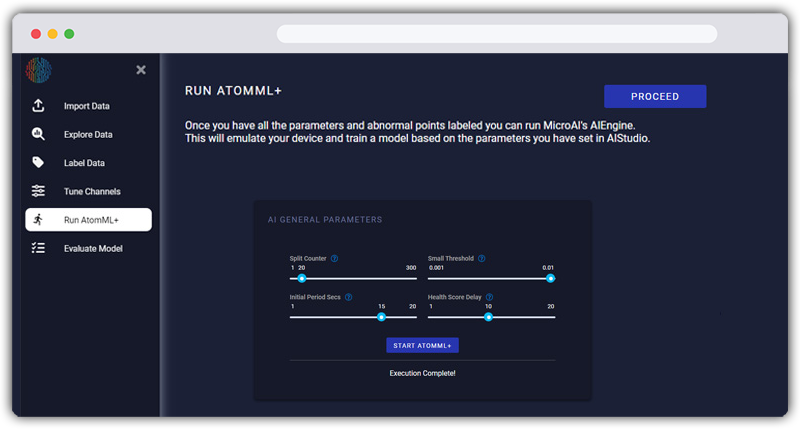Click the browser address bar

tap(497, 34)
